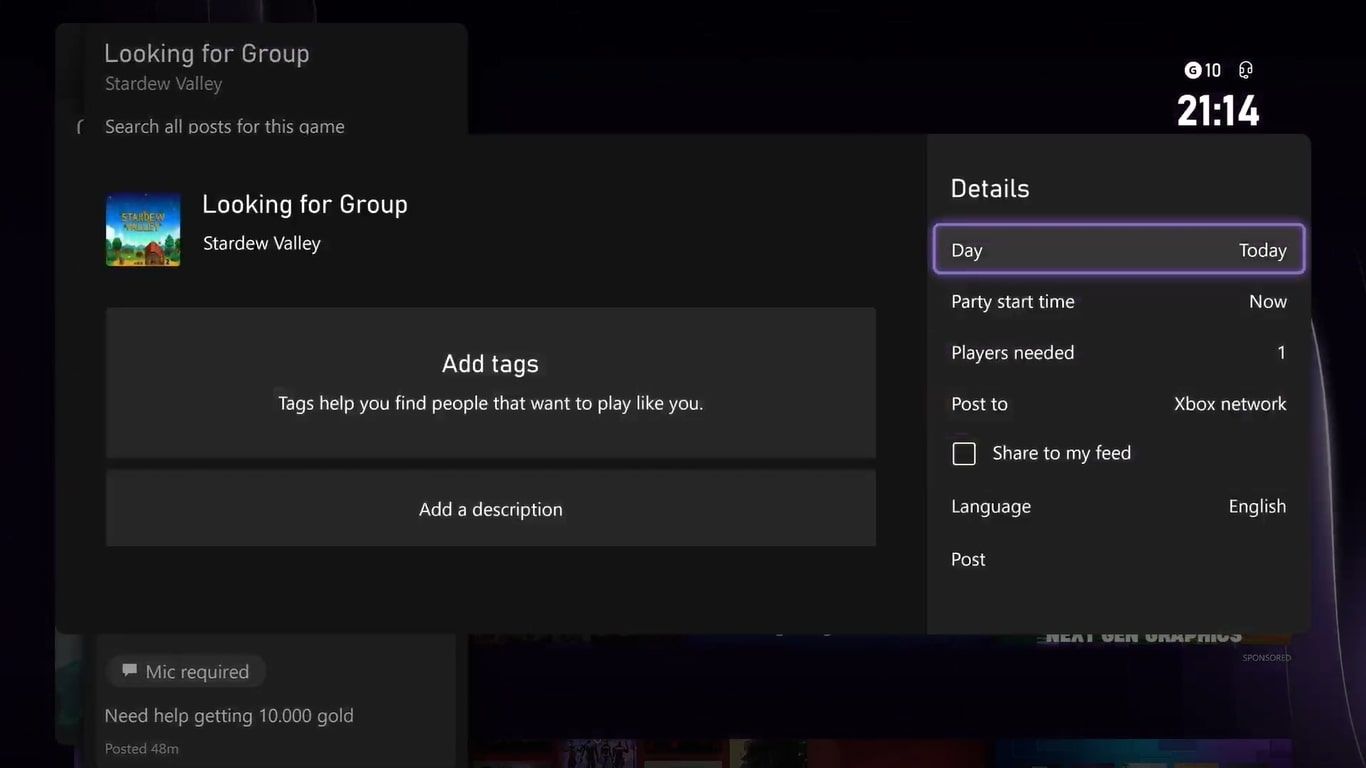Open the Day selector showing Today
The image size is (1366, 768).
pos(1118,250)
